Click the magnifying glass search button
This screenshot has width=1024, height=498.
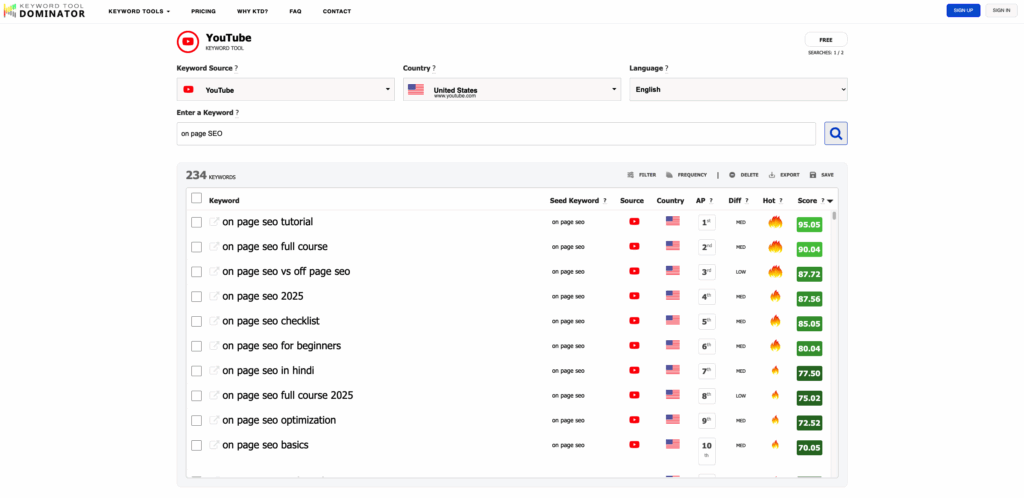836,134
